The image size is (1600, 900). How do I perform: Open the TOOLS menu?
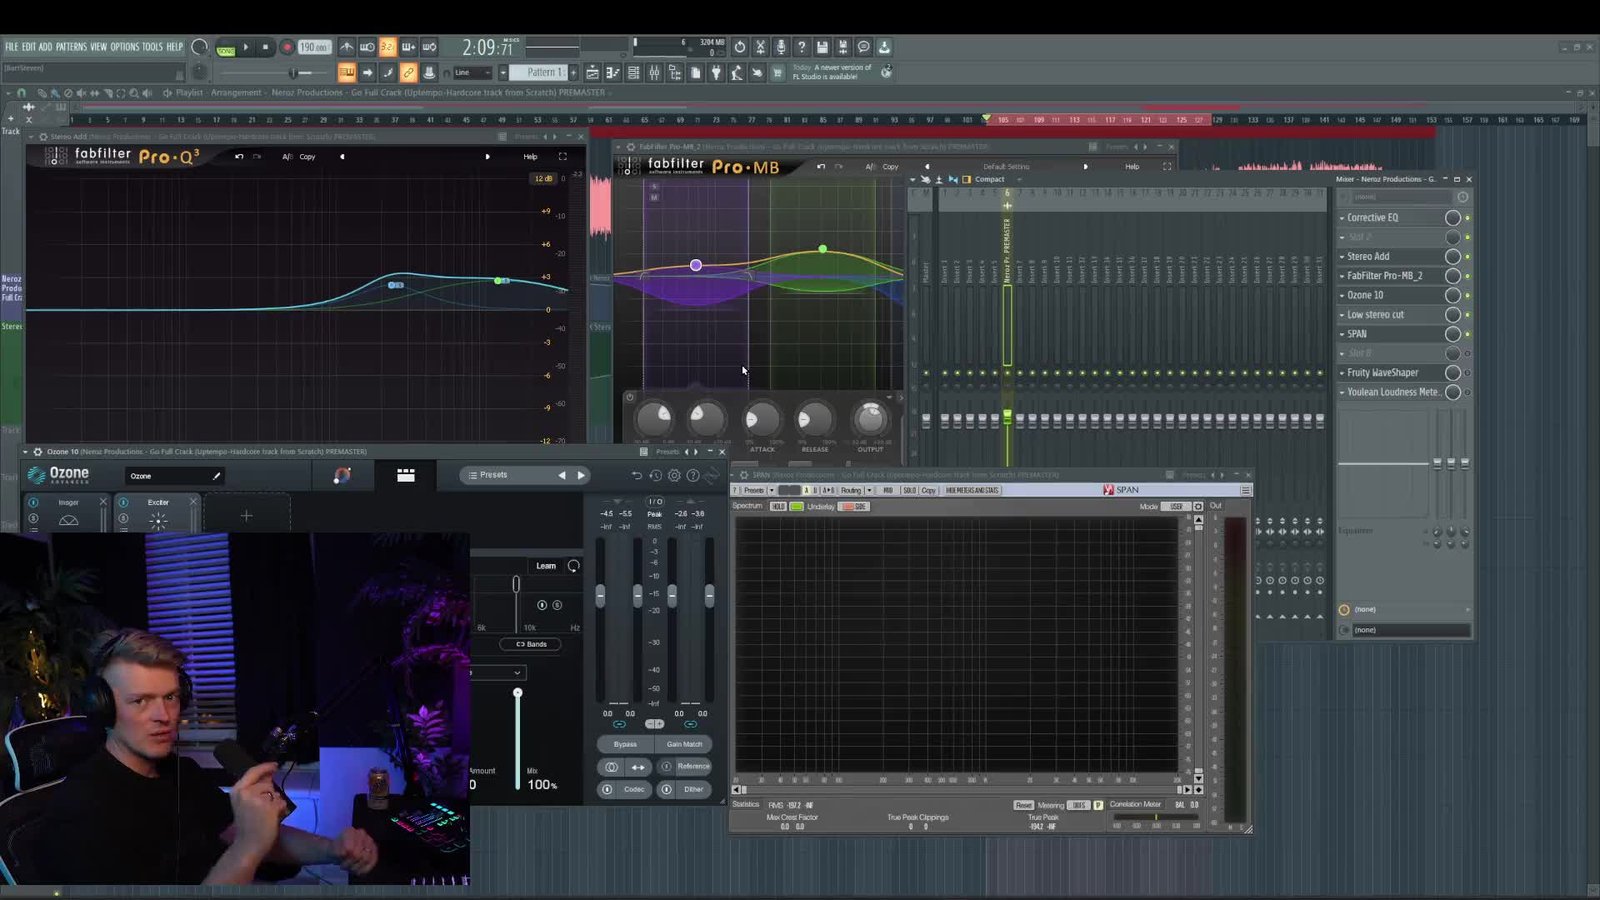[x=152, y=47]
